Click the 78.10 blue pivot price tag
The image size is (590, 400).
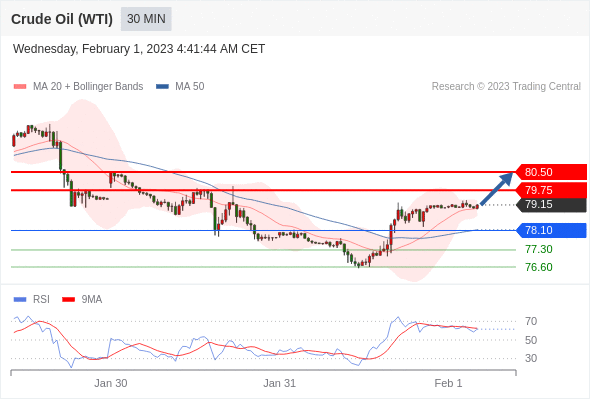[x=551, y=230]
